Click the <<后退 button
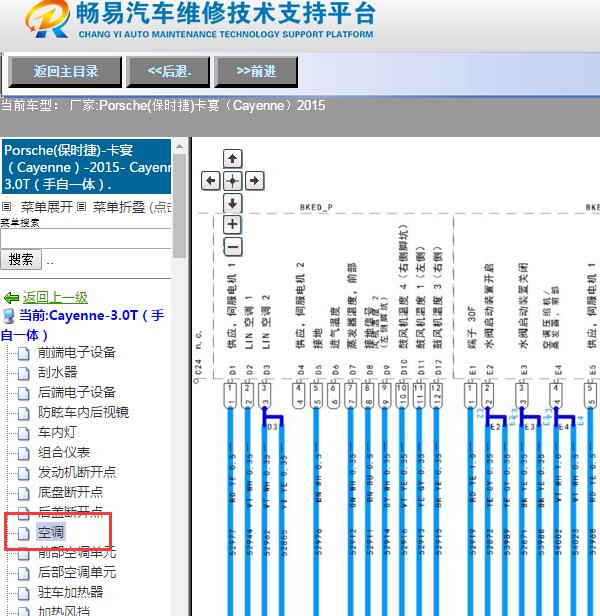 click(x=168, y=72)
